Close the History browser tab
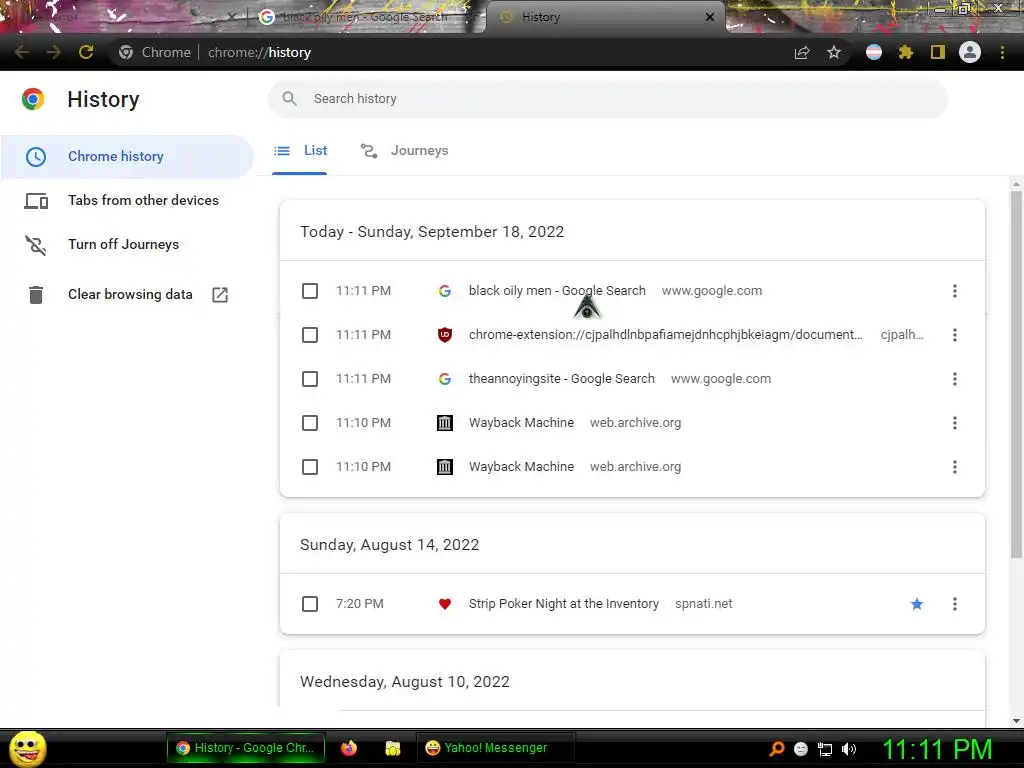The height and width of the screenshot is (768, 1024). pos(710,17)
